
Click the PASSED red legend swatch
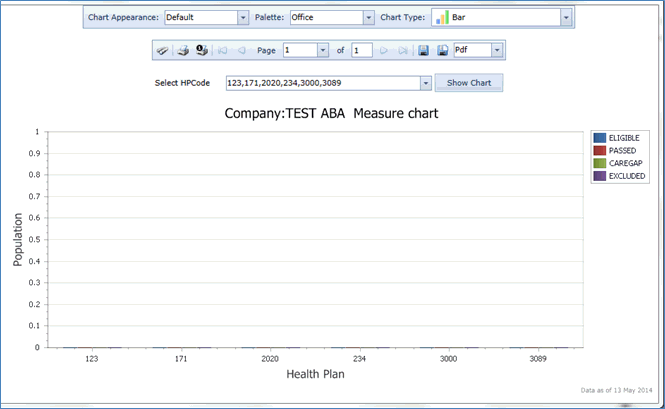pyautogui.click(x=599, y=150)
